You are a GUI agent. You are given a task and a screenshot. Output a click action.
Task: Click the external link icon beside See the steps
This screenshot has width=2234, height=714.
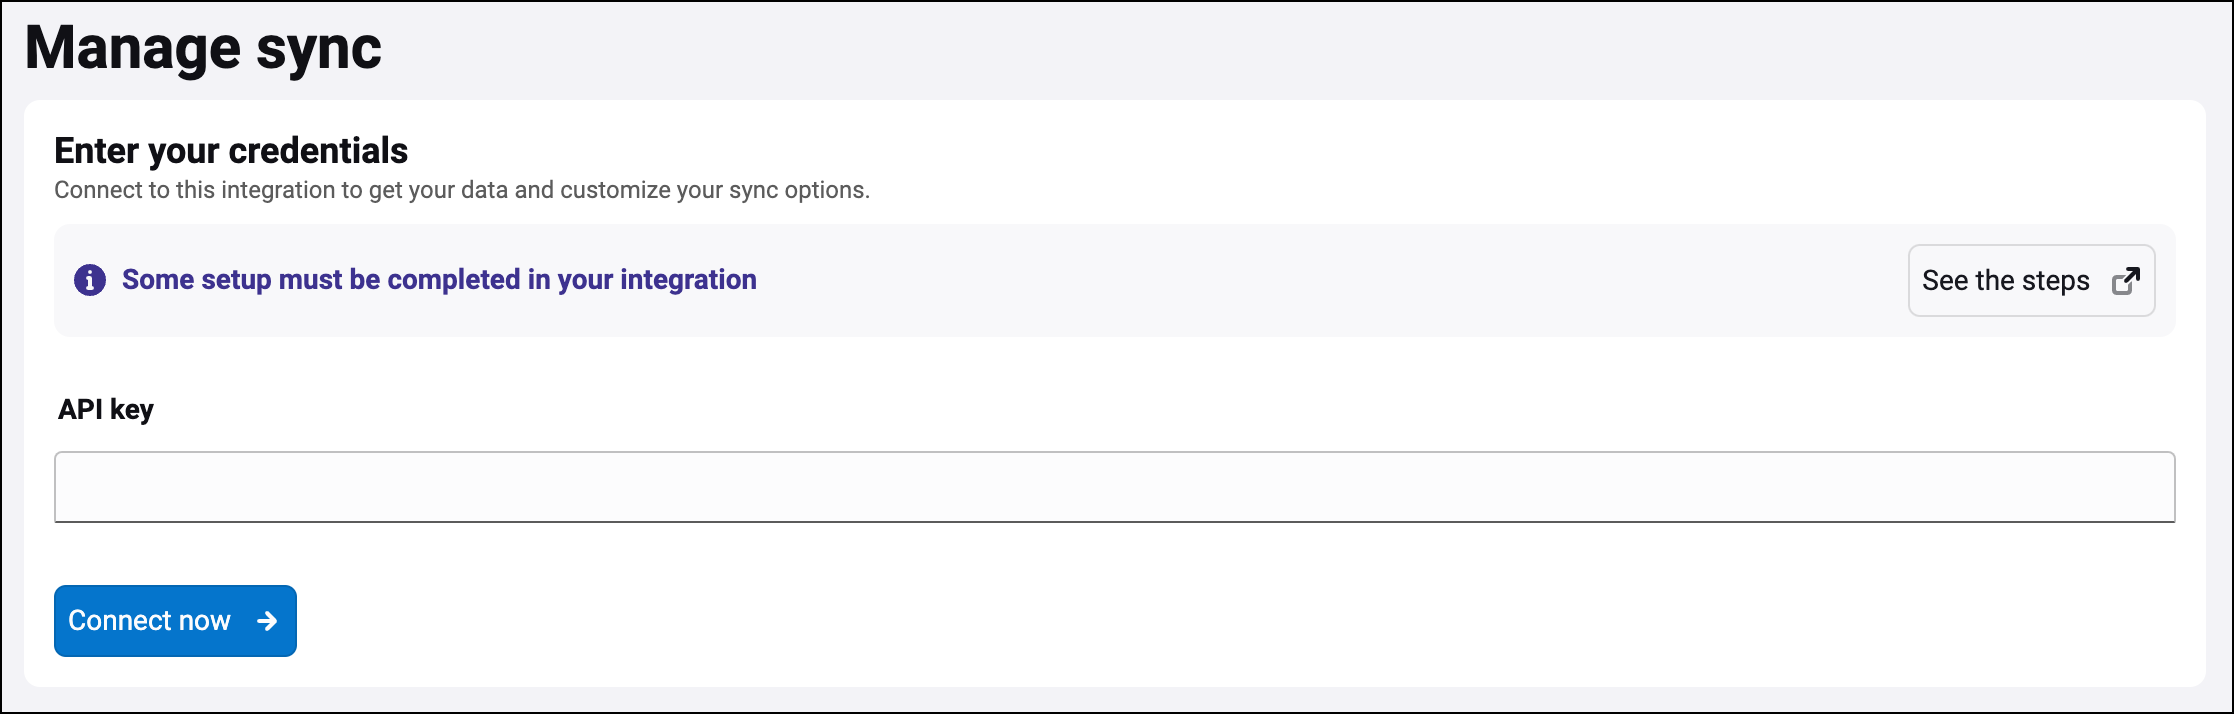2126,281
